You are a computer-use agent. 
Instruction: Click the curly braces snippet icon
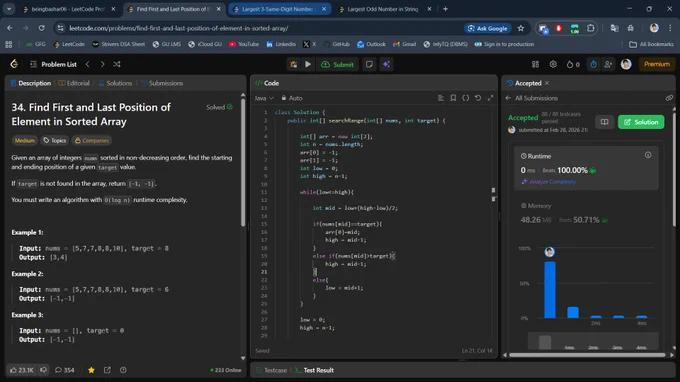[465, 98]
